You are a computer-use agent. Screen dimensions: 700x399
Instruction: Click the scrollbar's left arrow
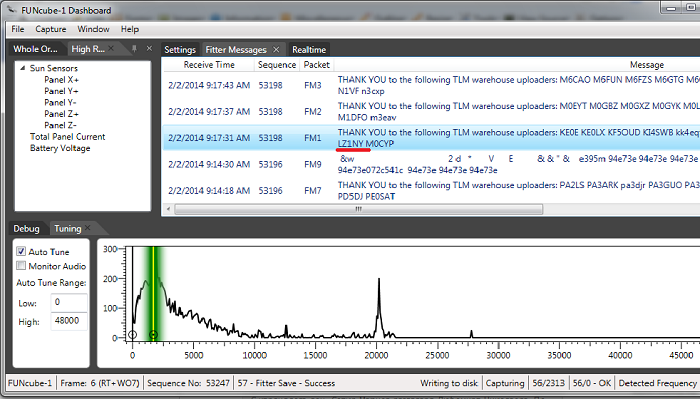[x=168, y=209]
